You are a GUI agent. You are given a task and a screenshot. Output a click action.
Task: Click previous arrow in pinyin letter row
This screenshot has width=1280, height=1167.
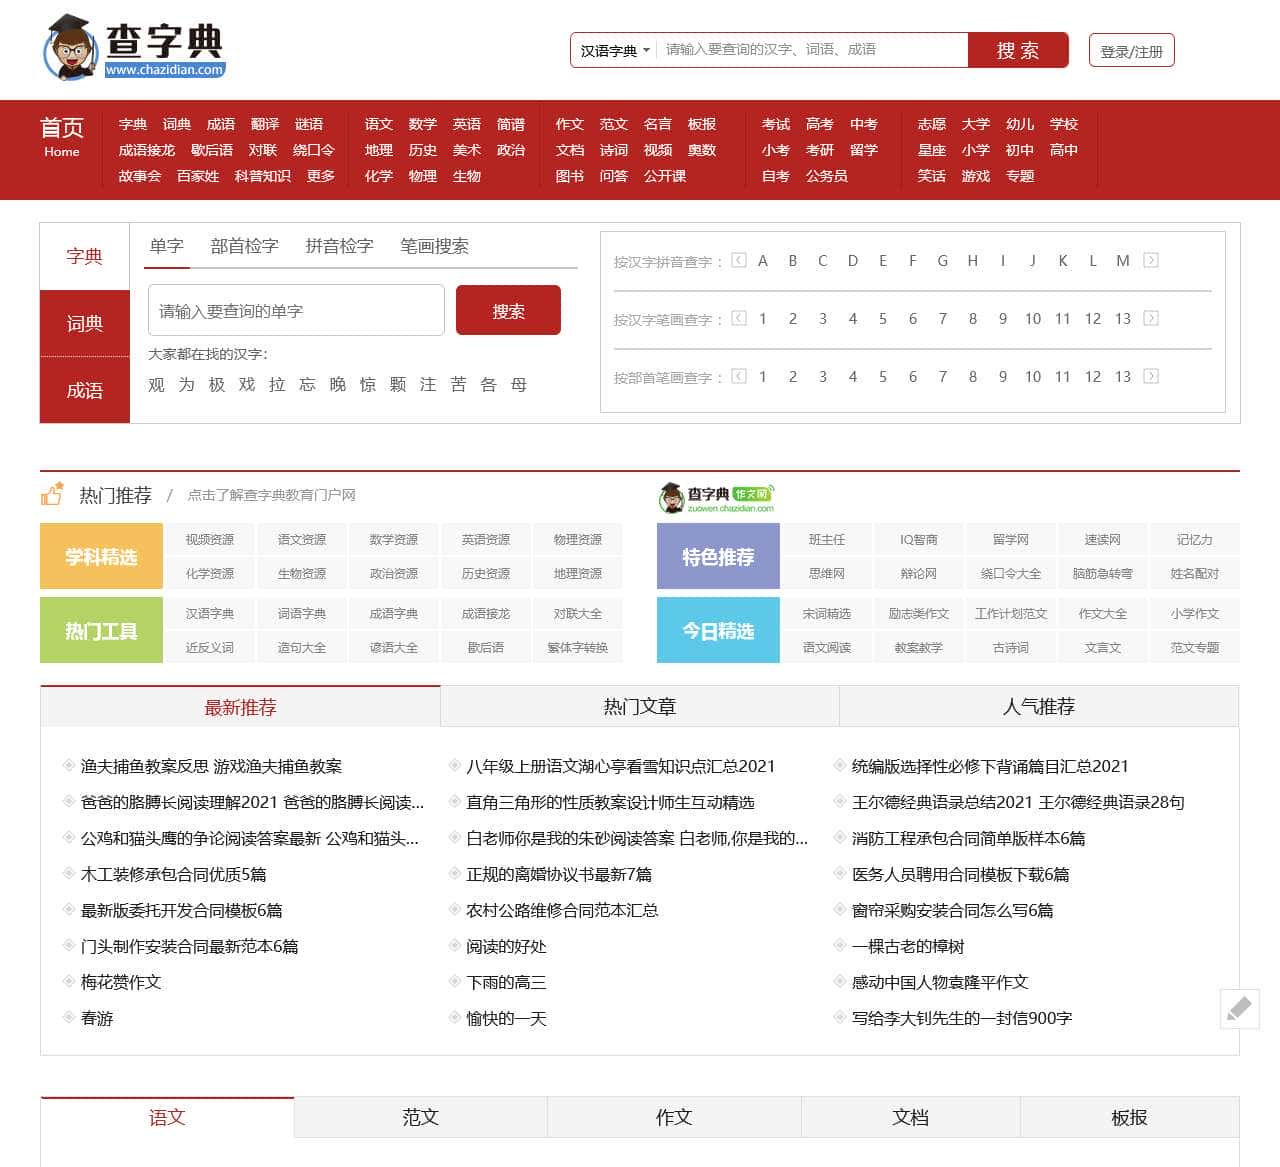click(x=739, y=261)
